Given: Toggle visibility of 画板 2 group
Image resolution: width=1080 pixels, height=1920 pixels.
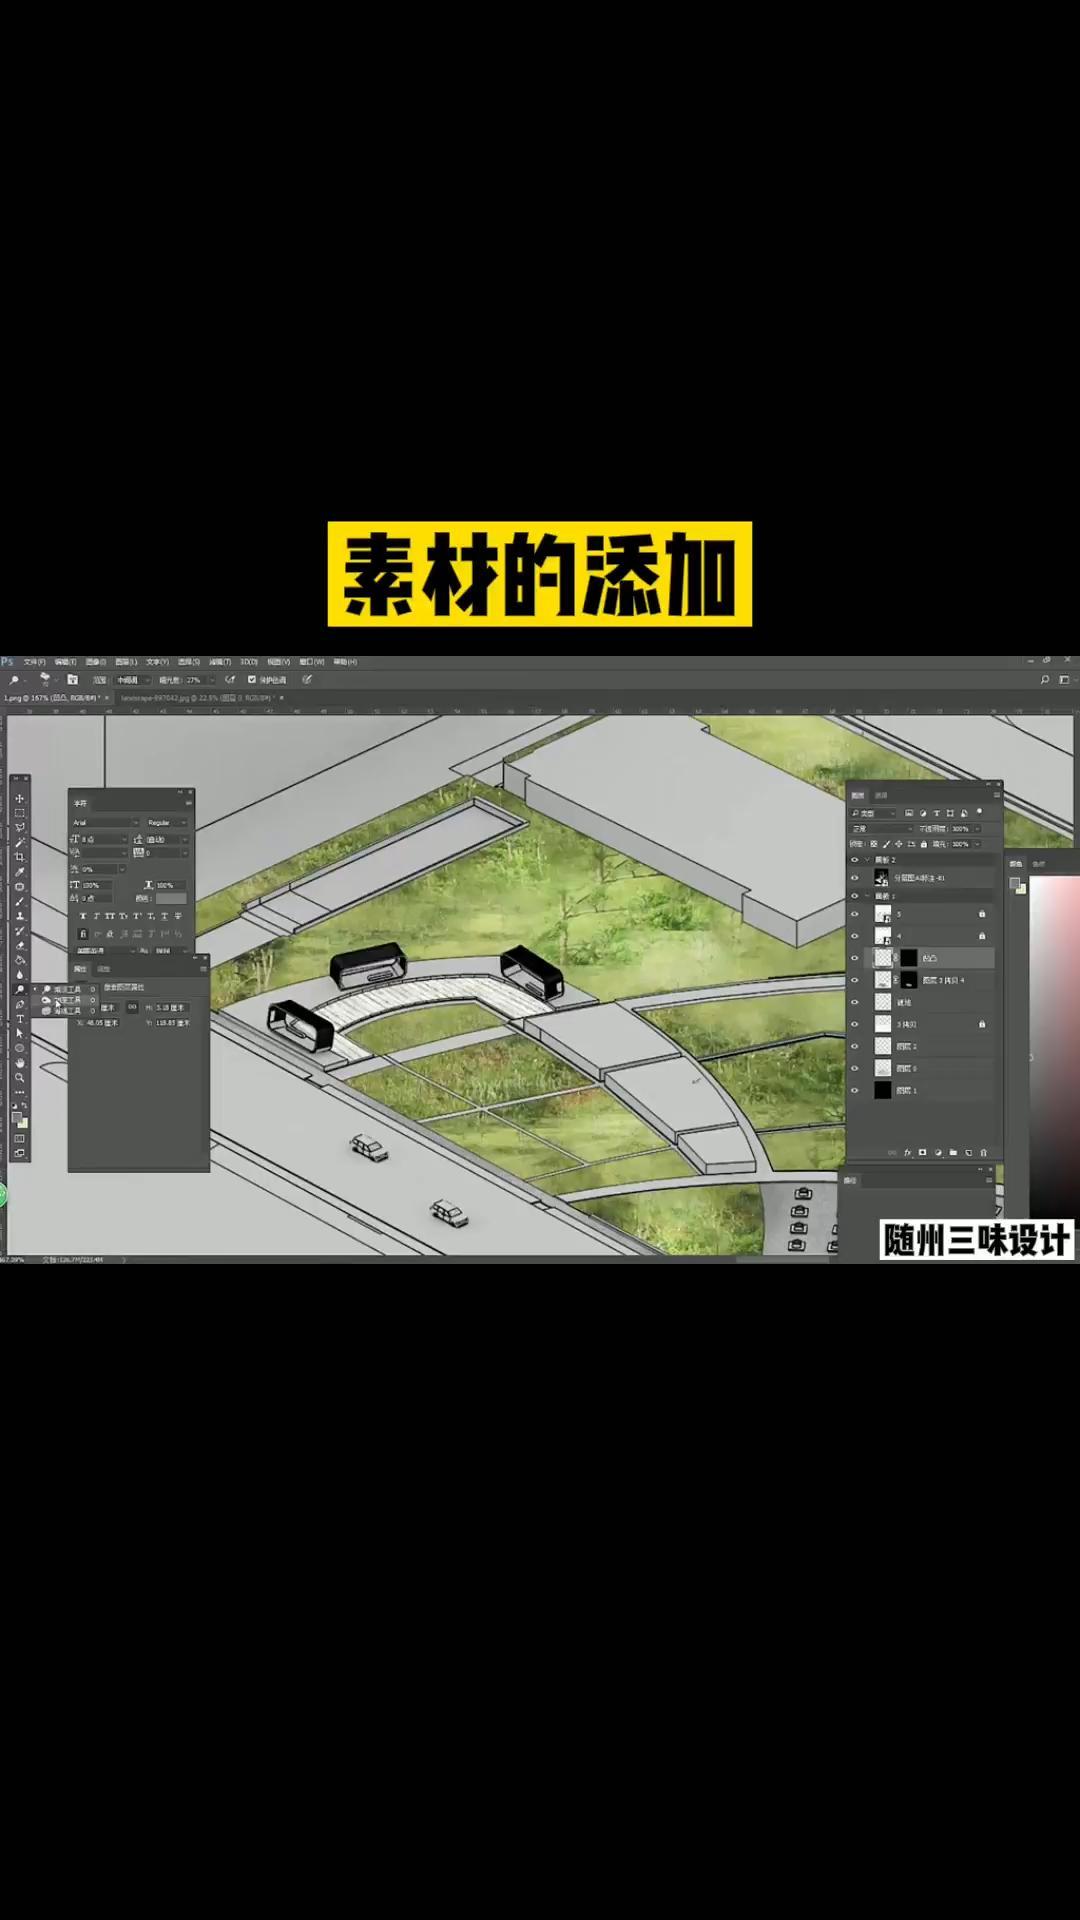Looking at the screenshot, I should point(854,860).
